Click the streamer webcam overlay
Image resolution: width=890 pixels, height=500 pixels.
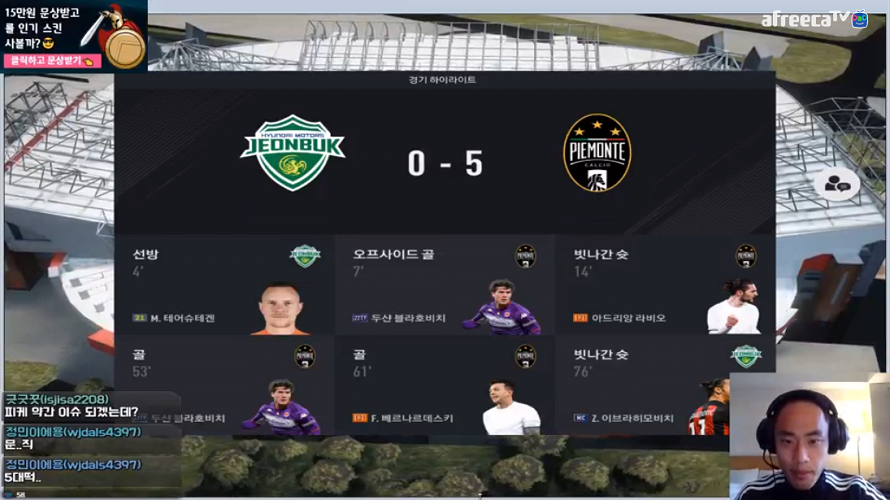[x=808, y=436]
